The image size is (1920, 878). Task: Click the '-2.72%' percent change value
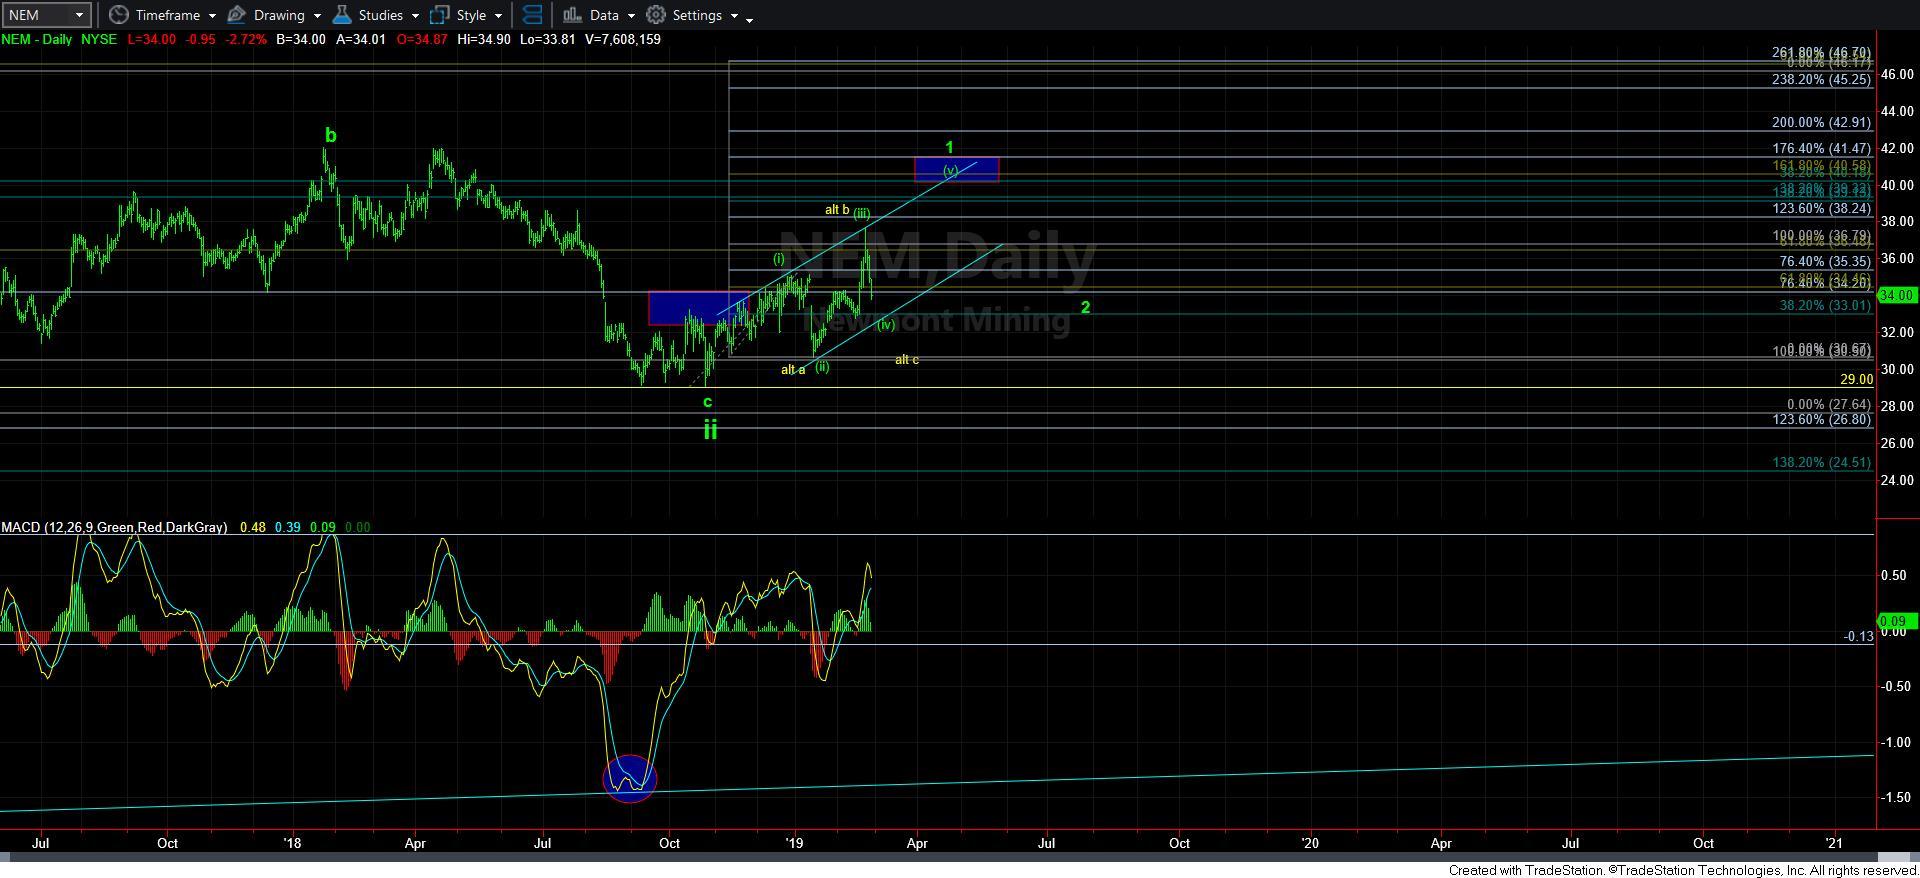click(x=245, y=39)
